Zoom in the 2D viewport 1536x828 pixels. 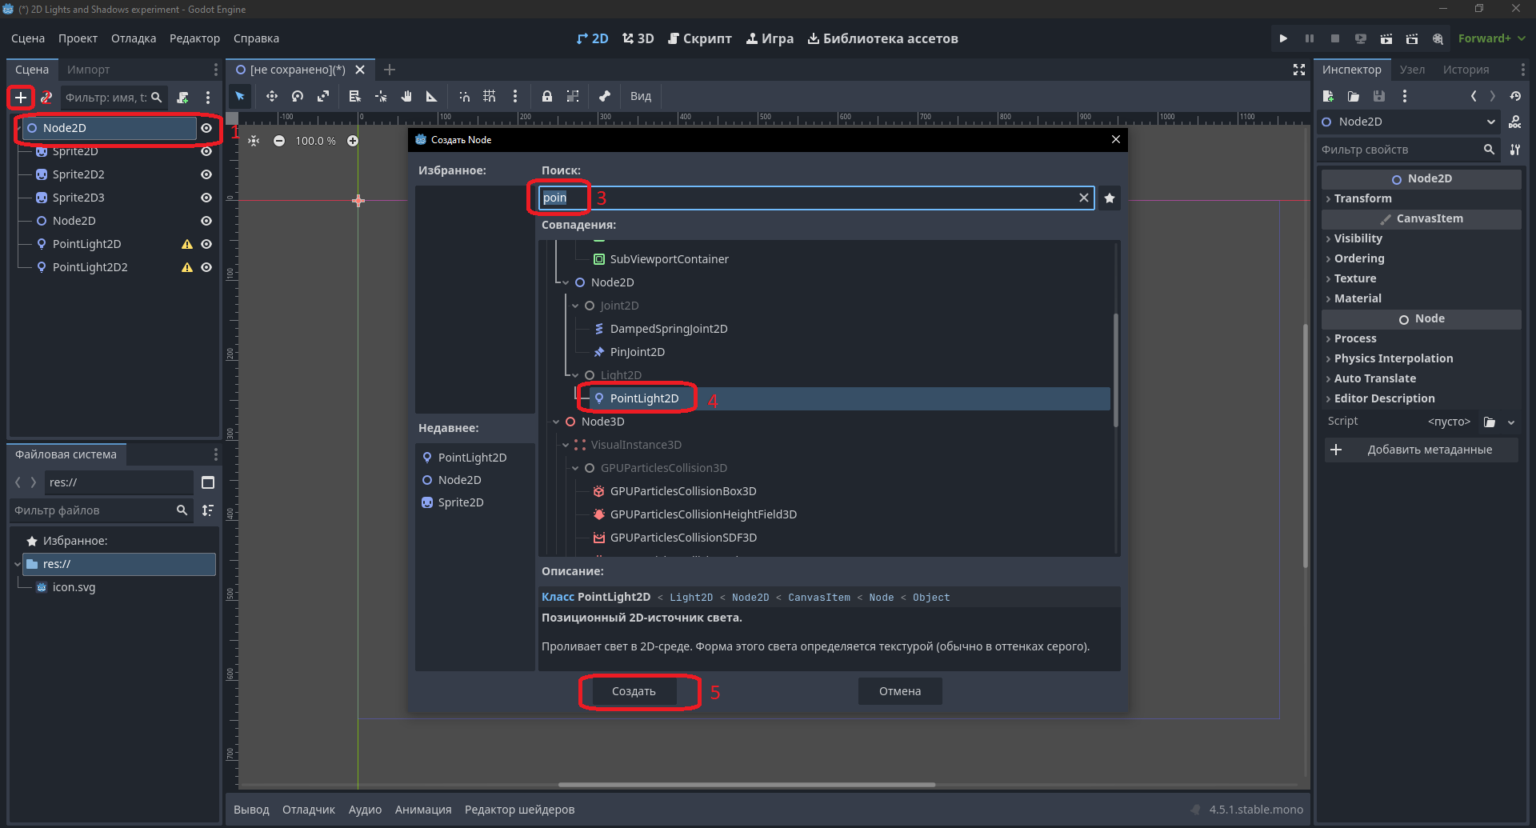point(353,141)
